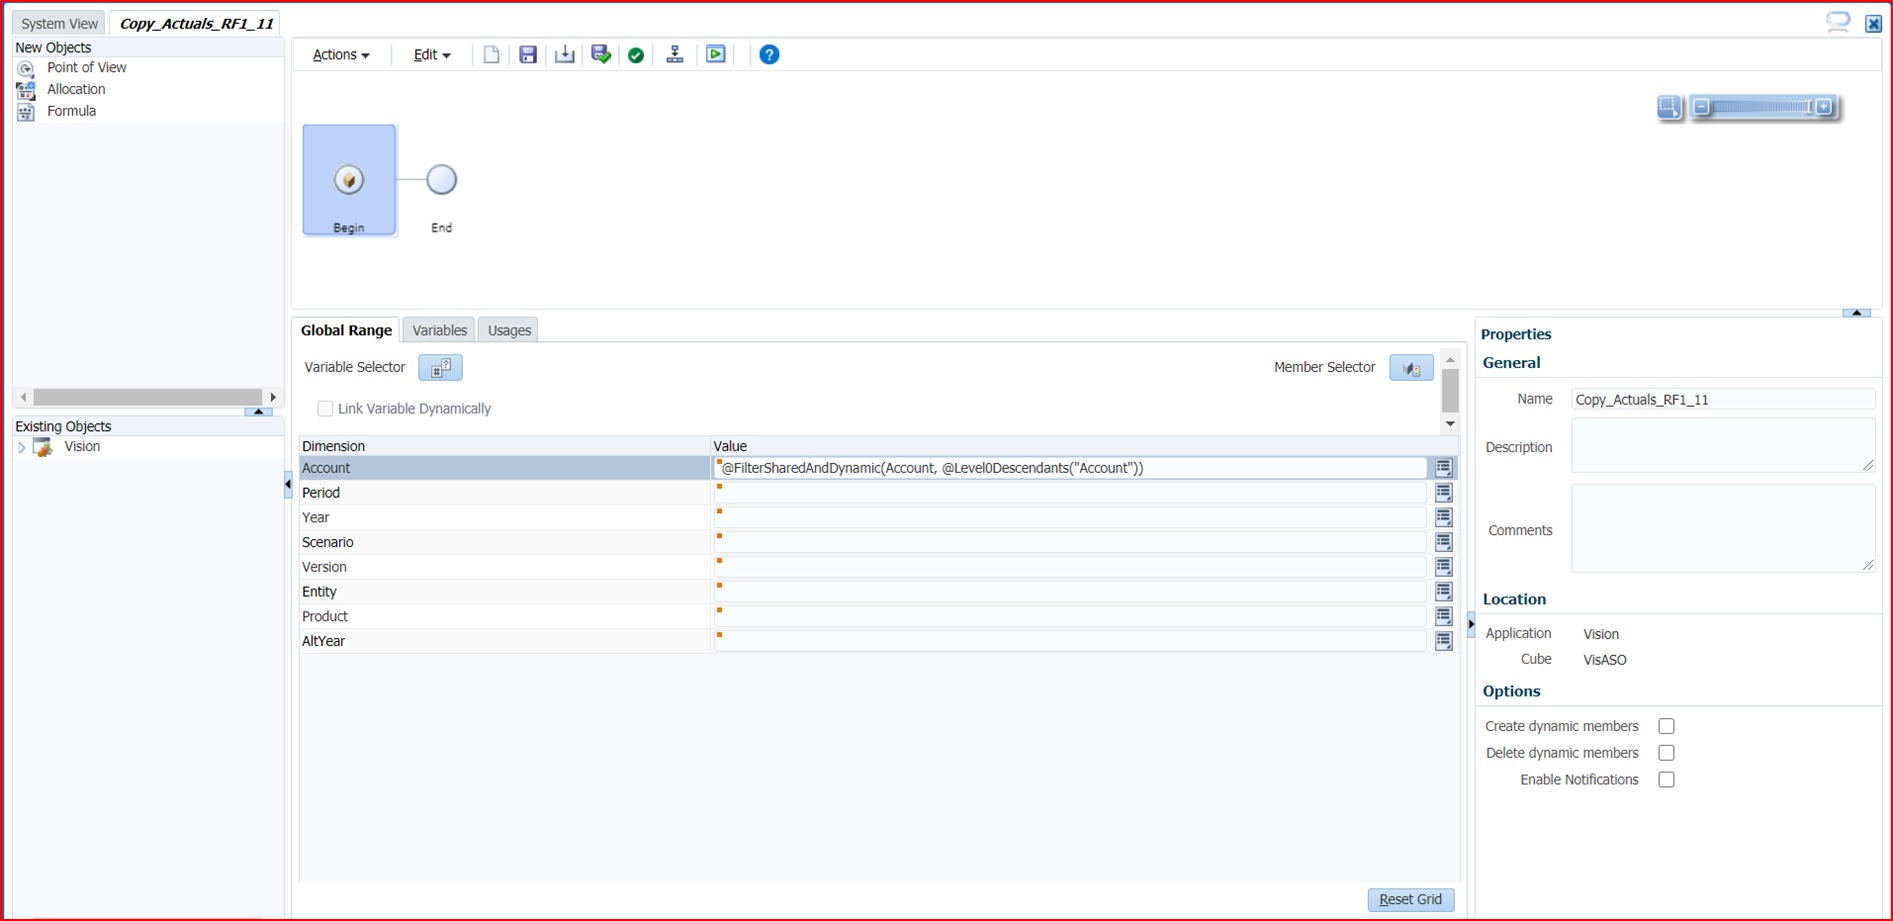Enable Notifications checkbox
1893x921 pixels.
pyautogui.click(x=1666, y=780)
